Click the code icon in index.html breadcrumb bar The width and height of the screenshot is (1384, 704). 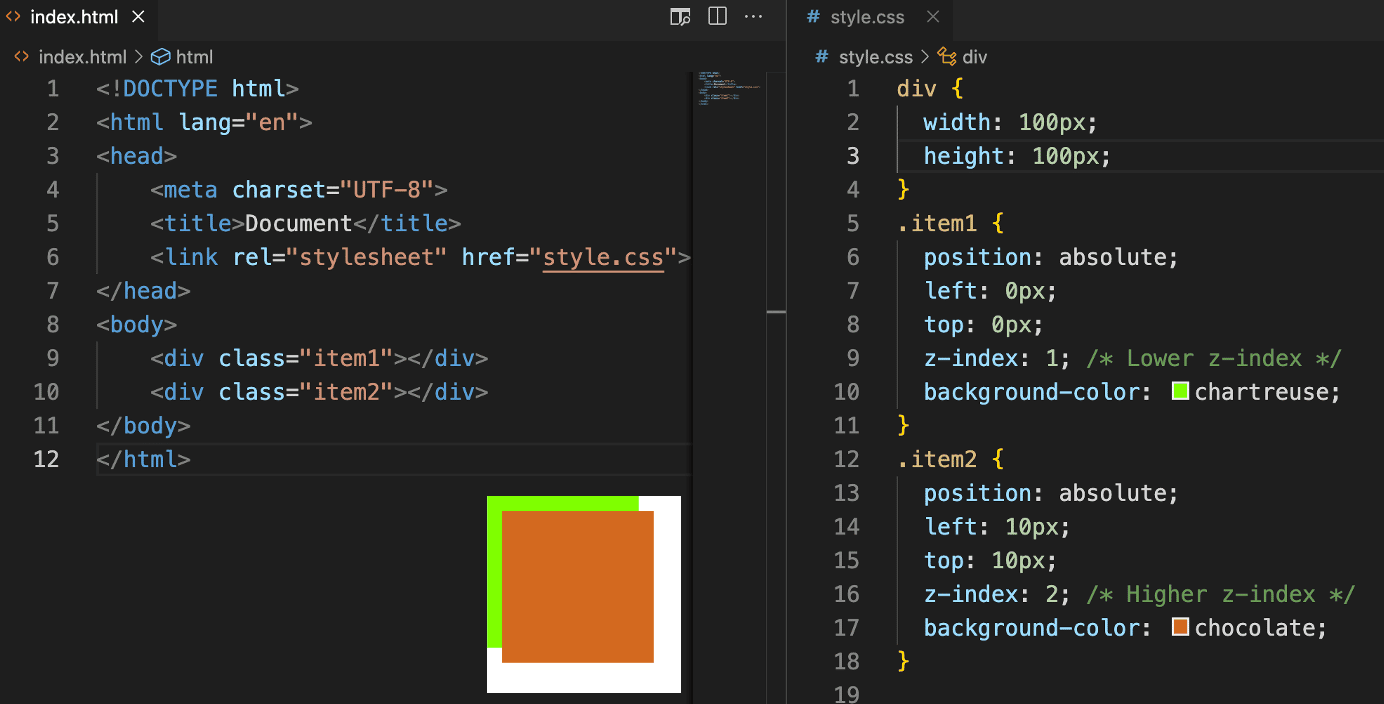click(21, 57)
